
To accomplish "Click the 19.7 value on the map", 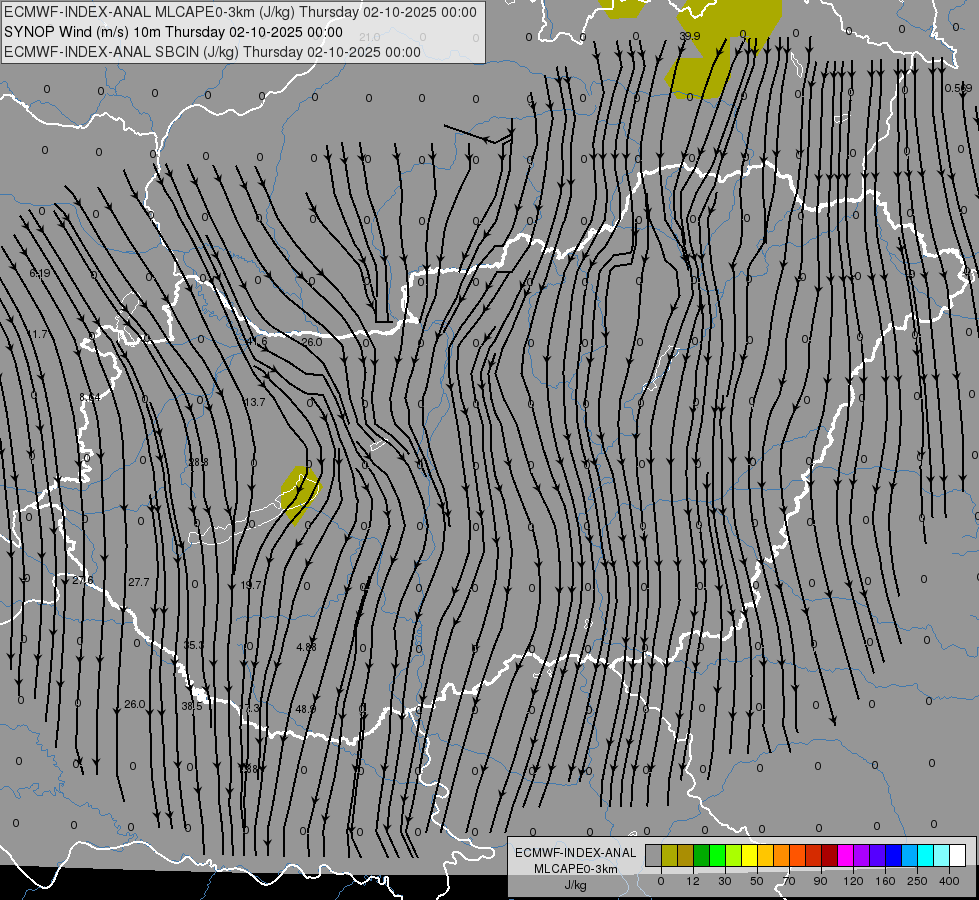I will (251, 585).
